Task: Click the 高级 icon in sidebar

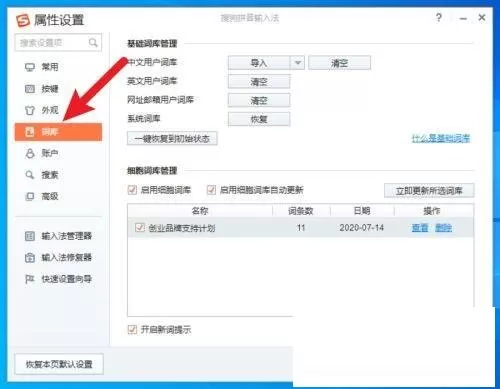Action: coord(30,196)
